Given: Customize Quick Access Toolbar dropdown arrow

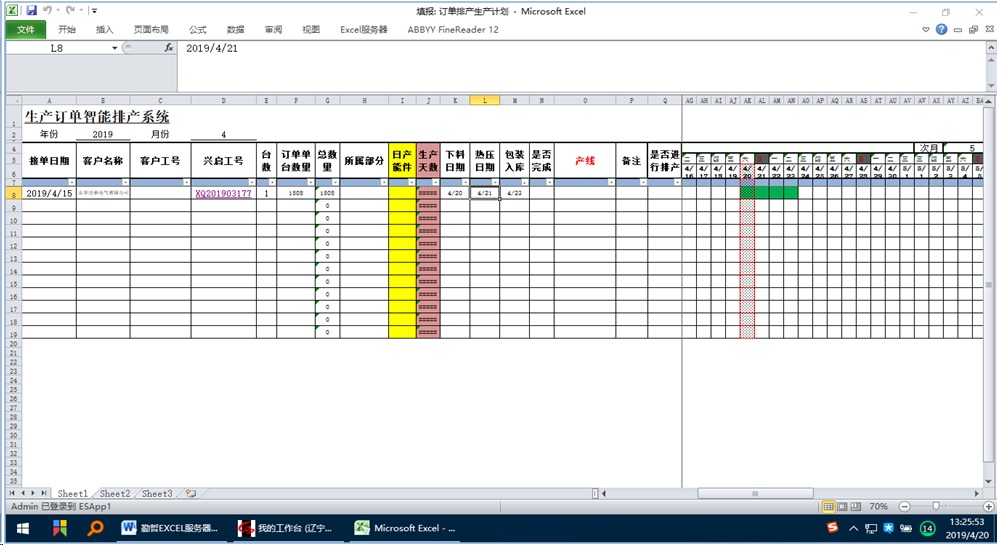Looking at the screenshot, I should point(94,11).
